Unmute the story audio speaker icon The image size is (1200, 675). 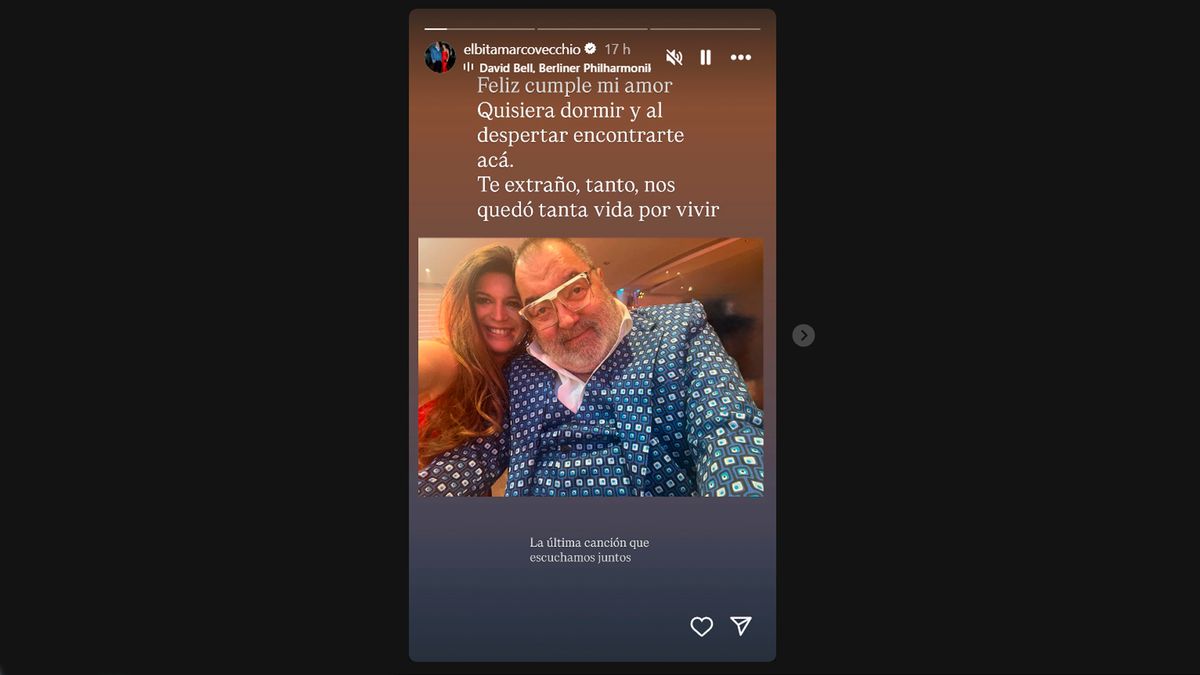click(674, 57)
